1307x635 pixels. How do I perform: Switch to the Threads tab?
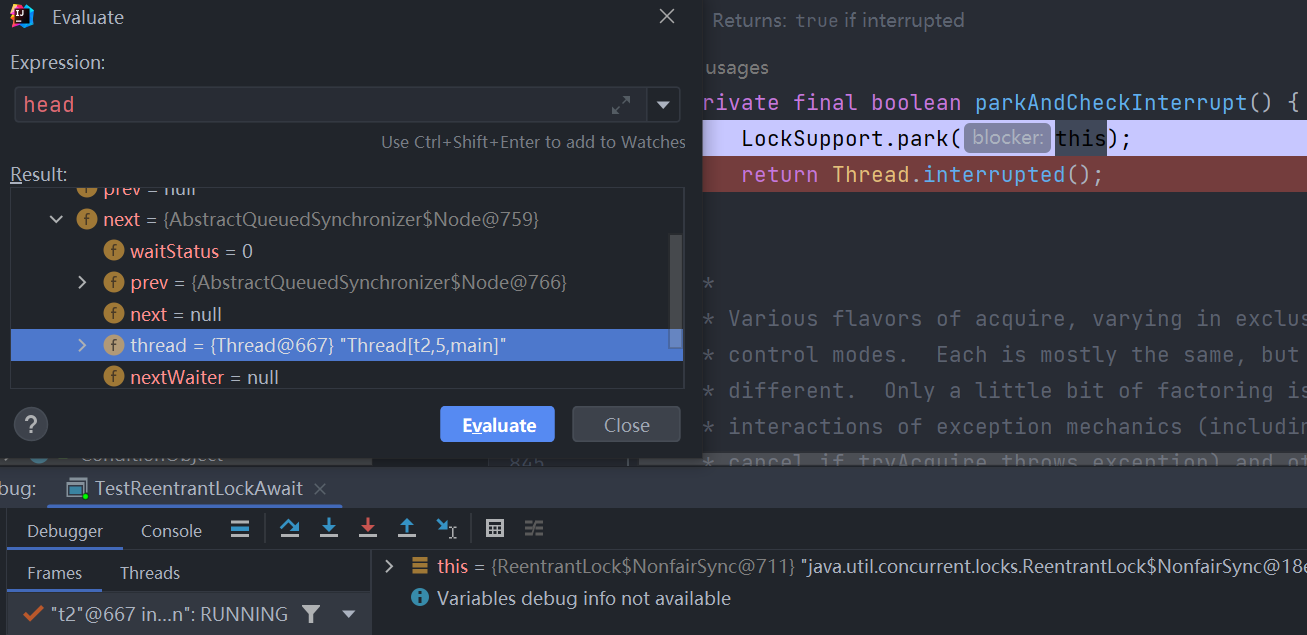pyautogui.click(x=150, y=573)
